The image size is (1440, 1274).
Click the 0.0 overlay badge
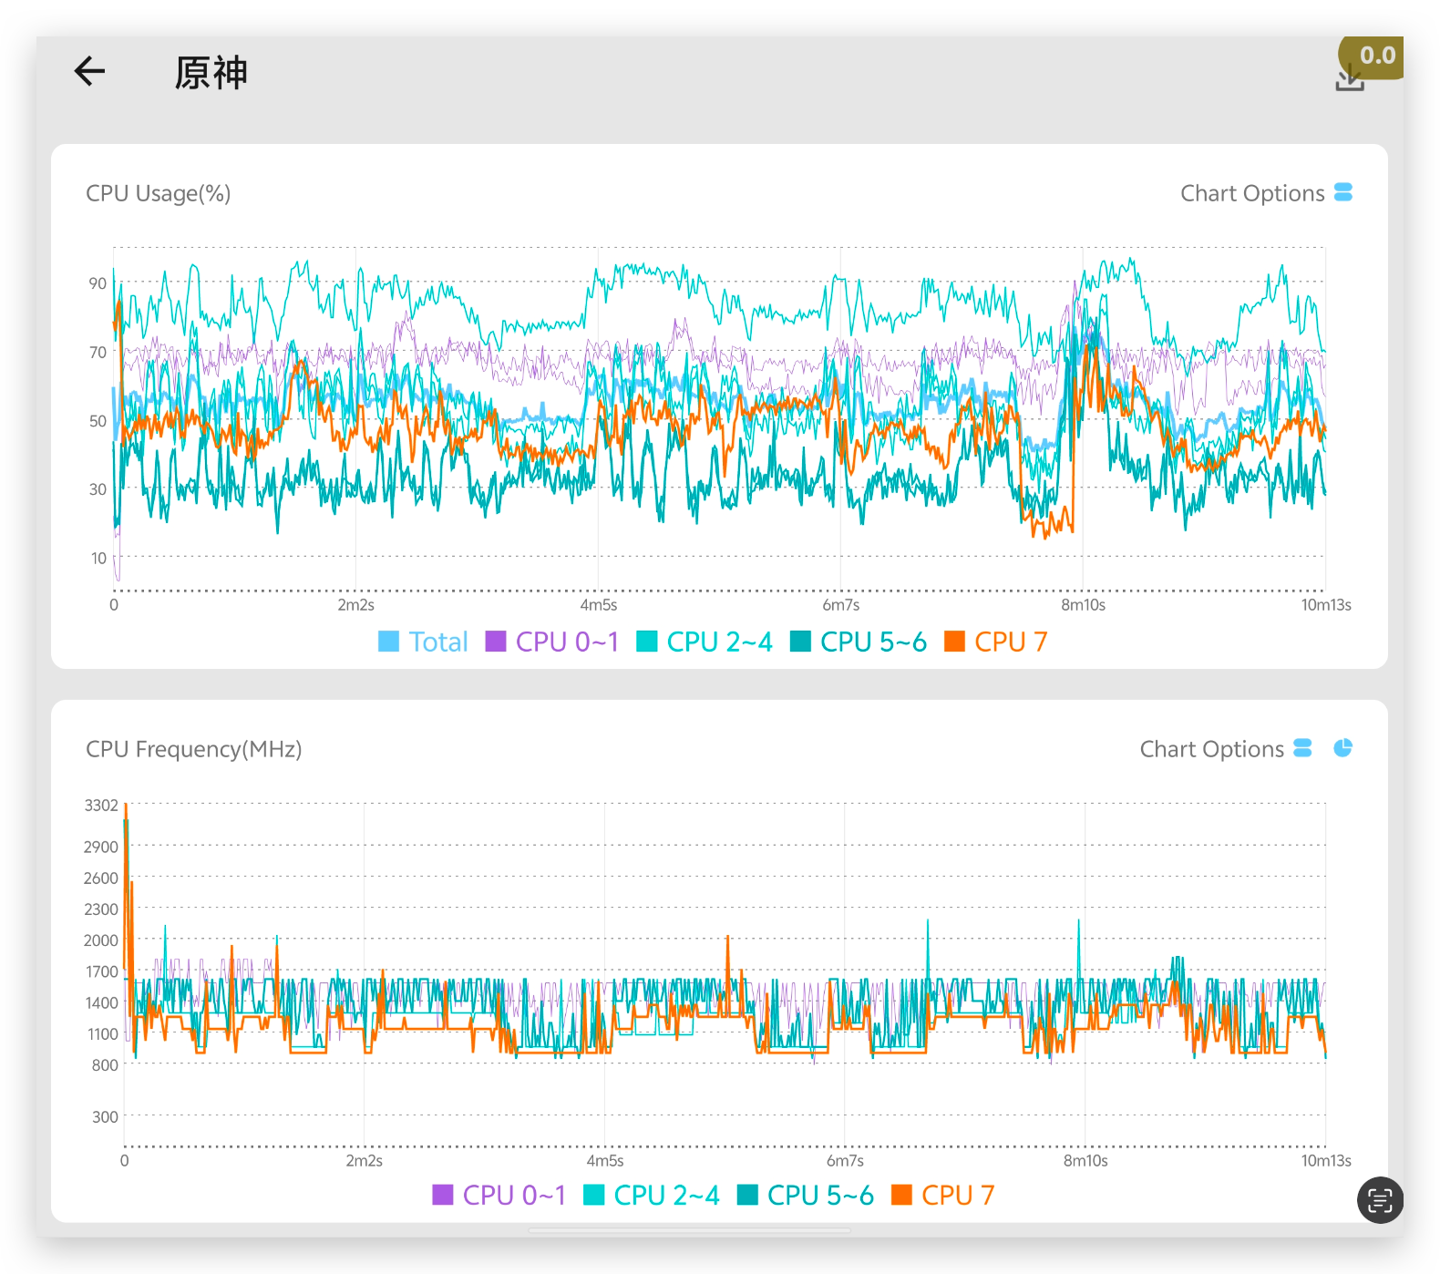(x=1376, y=55)
